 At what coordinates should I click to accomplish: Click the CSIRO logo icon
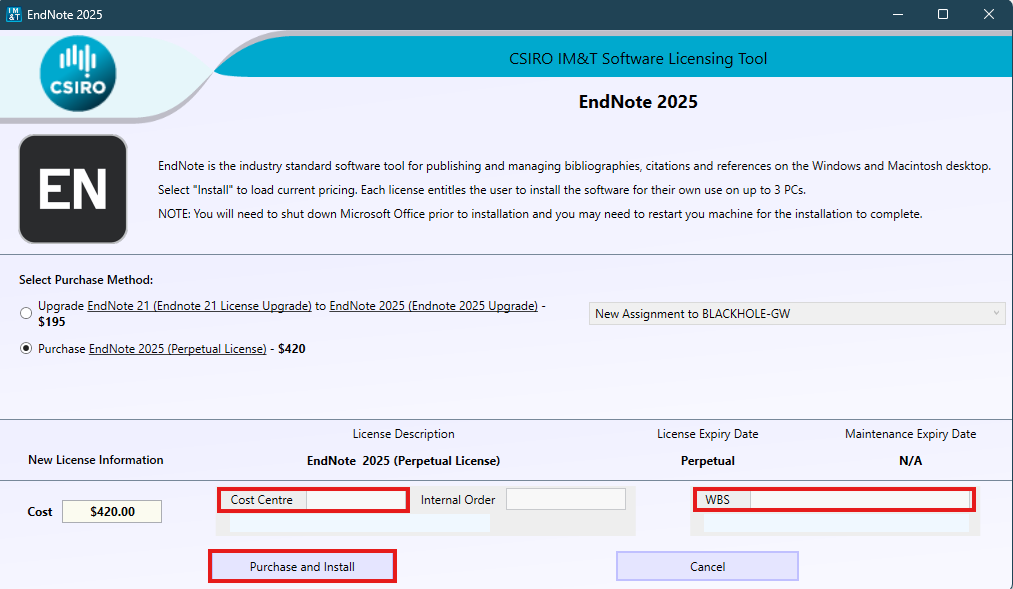78,74
